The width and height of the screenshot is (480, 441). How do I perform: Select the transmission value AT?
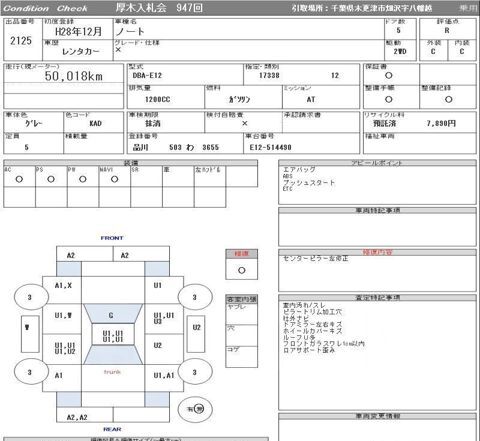click(x=311, y=100)
